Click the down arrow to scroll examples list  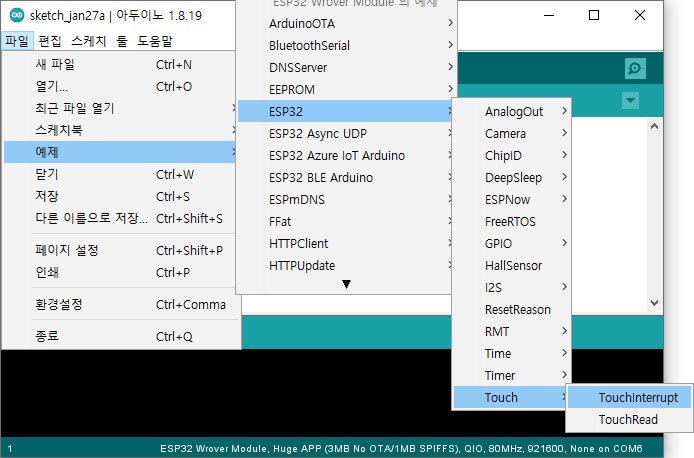point(346,284)
